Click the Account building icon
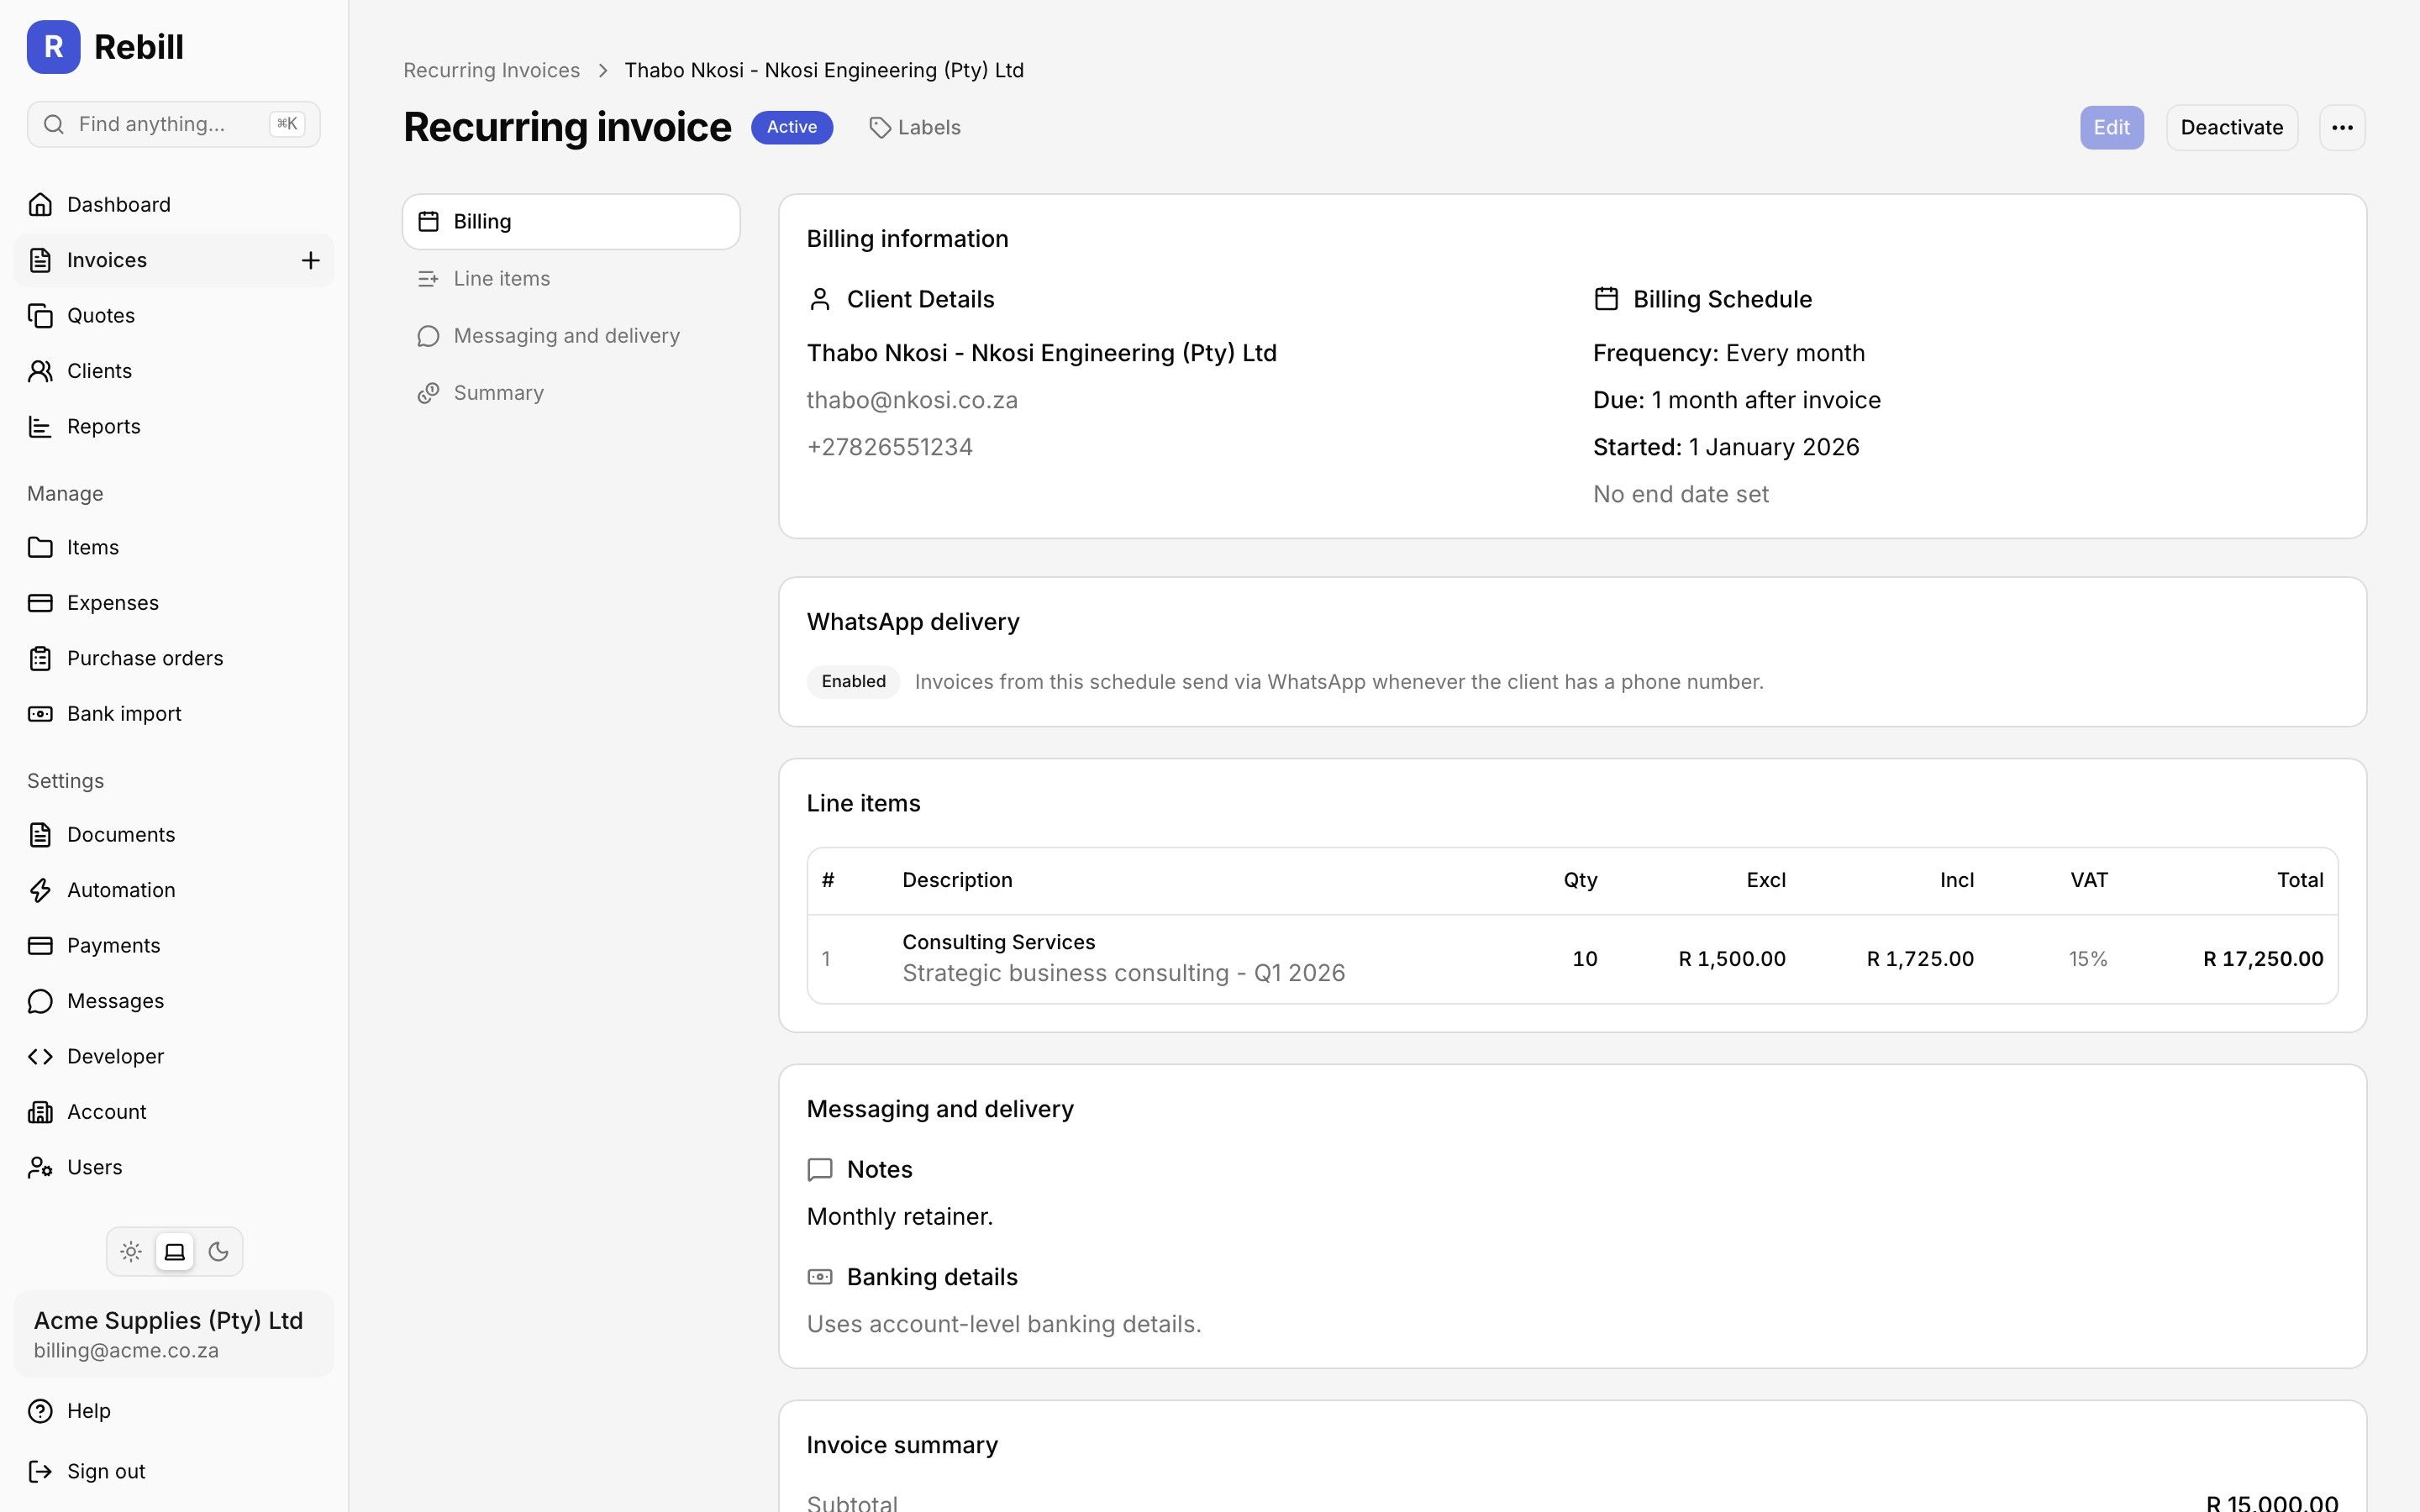 [40, 1112]
